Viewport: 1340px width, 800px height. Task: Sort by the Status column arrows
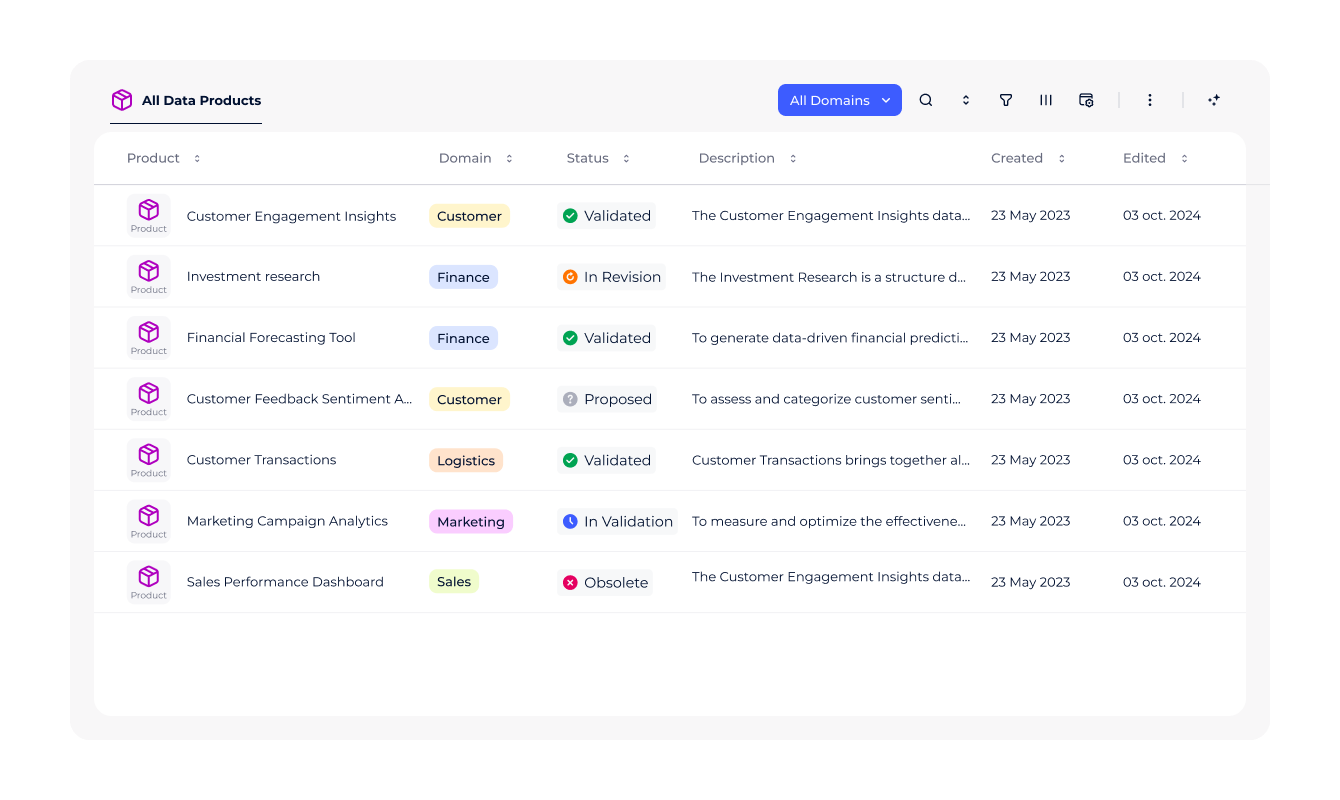(x=626, y=158)
